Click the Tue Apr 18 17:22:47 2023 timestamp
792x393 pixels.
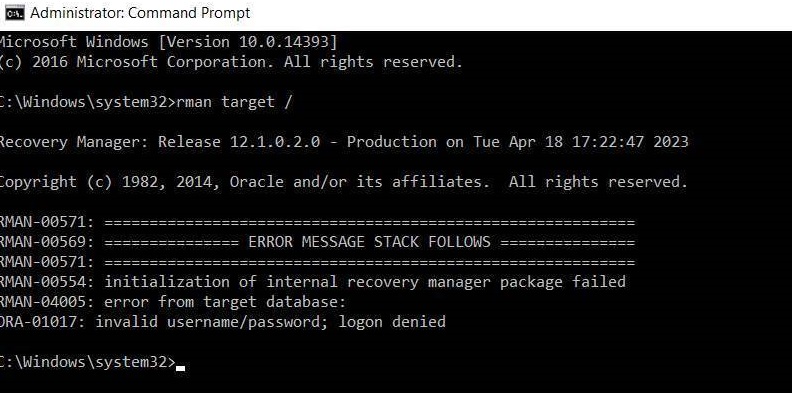581,141
